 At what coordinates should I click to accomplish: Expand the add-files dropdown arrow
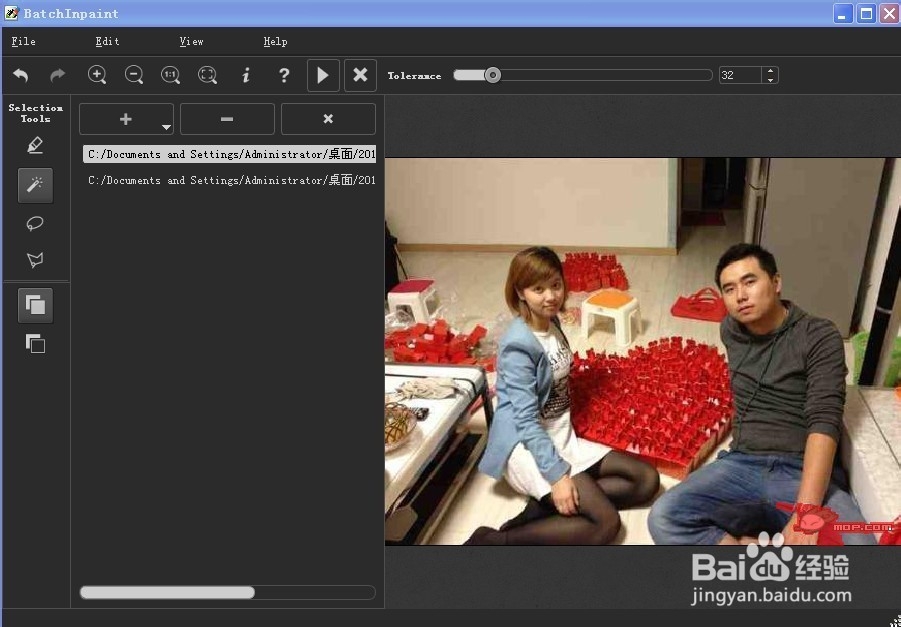[166, 127]
